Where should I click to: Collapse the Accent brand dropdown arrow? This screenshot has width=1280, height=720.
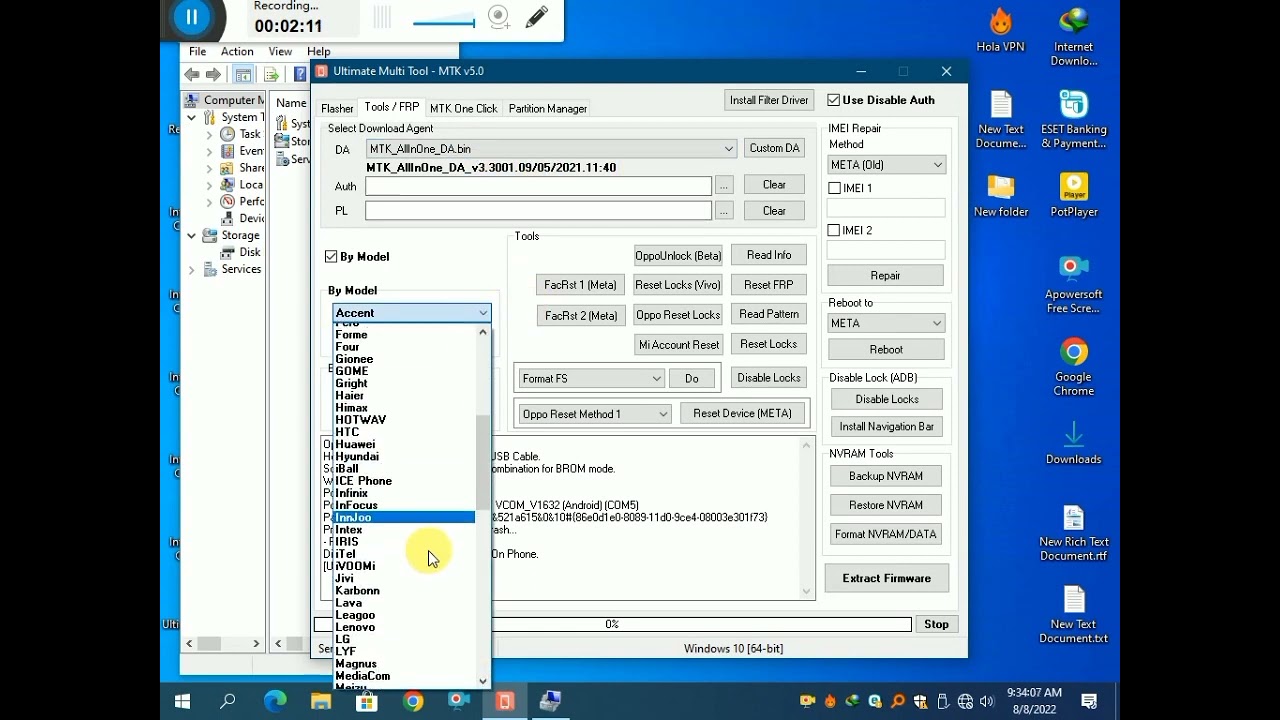[x=483, y=313]
